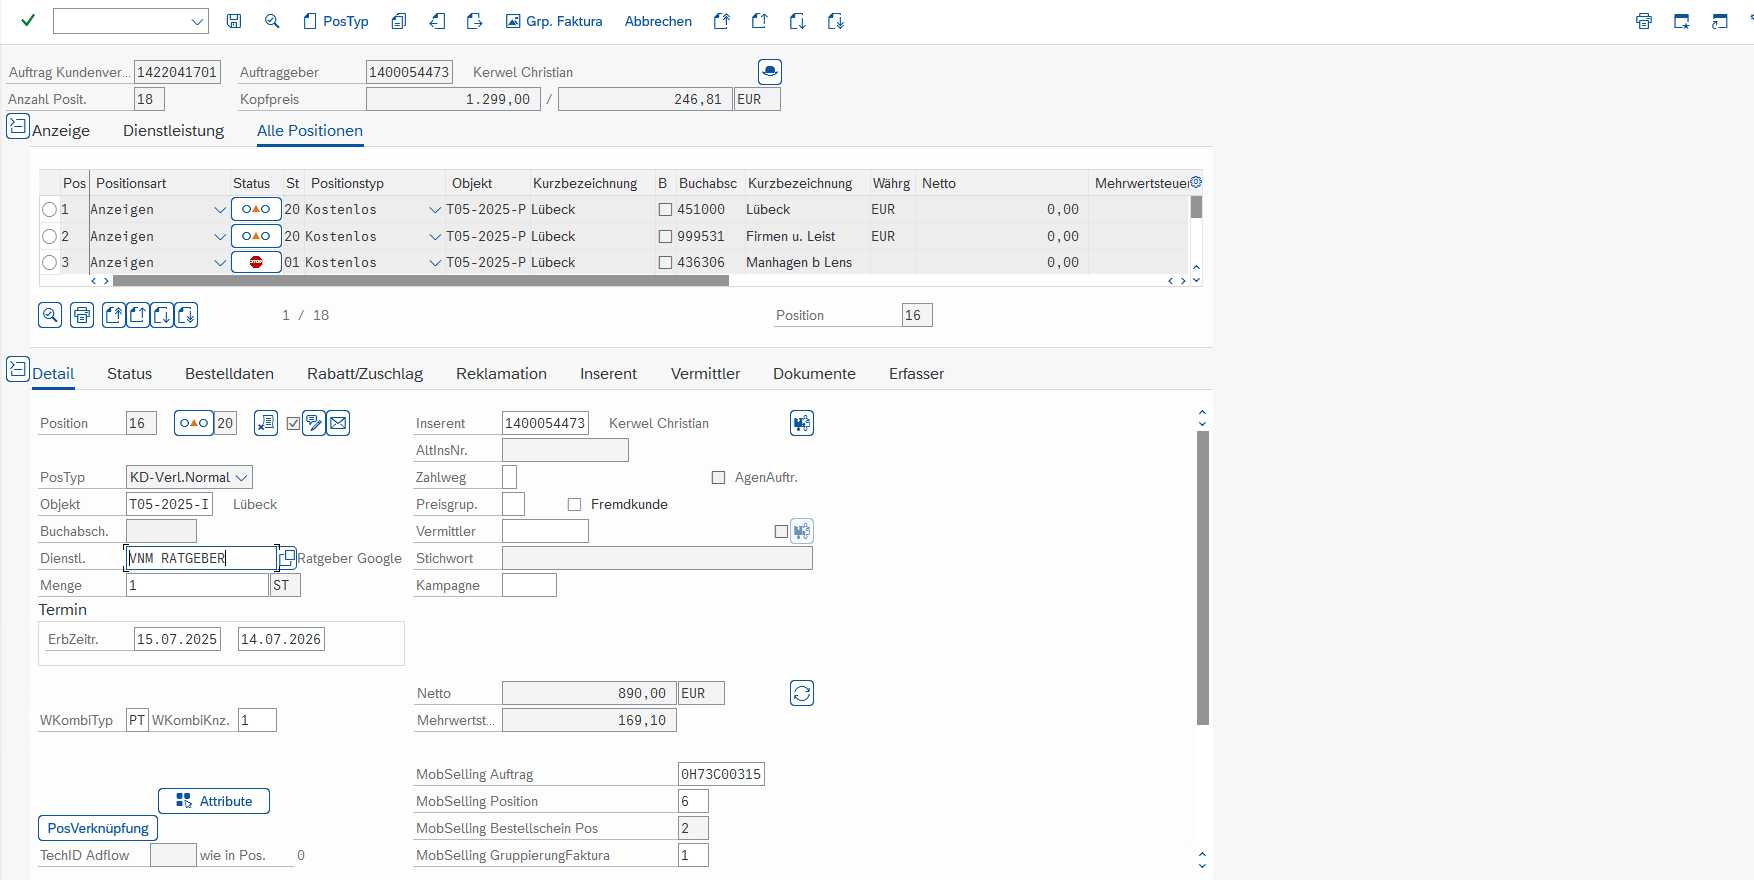Click the pencil note edit icon

[x=314, y=423]
